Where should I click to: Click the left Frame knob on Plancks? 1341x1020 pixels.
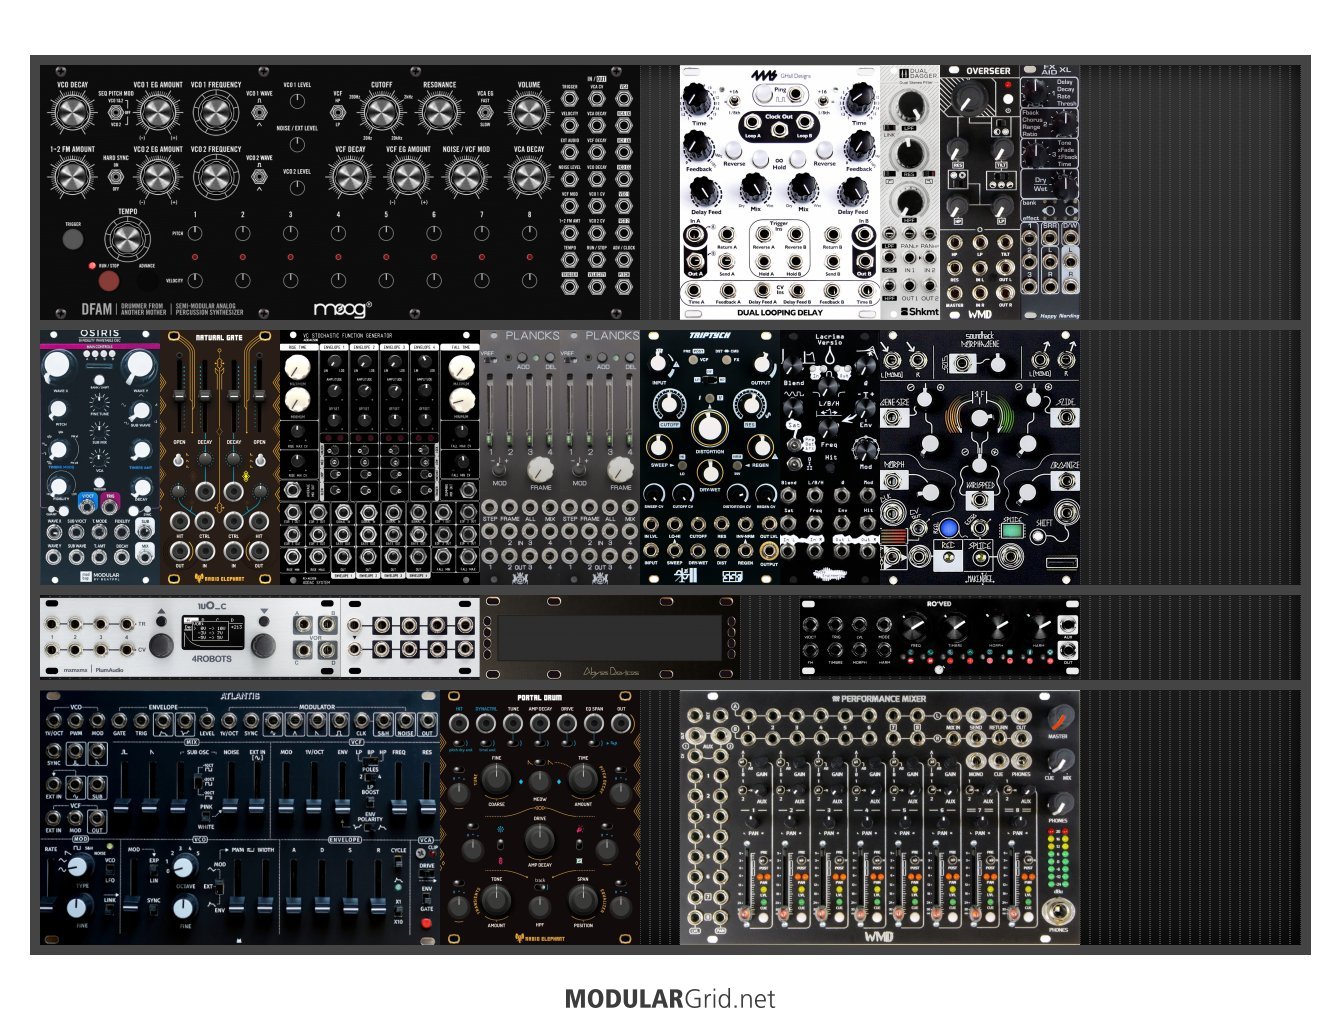coord(541,468)
